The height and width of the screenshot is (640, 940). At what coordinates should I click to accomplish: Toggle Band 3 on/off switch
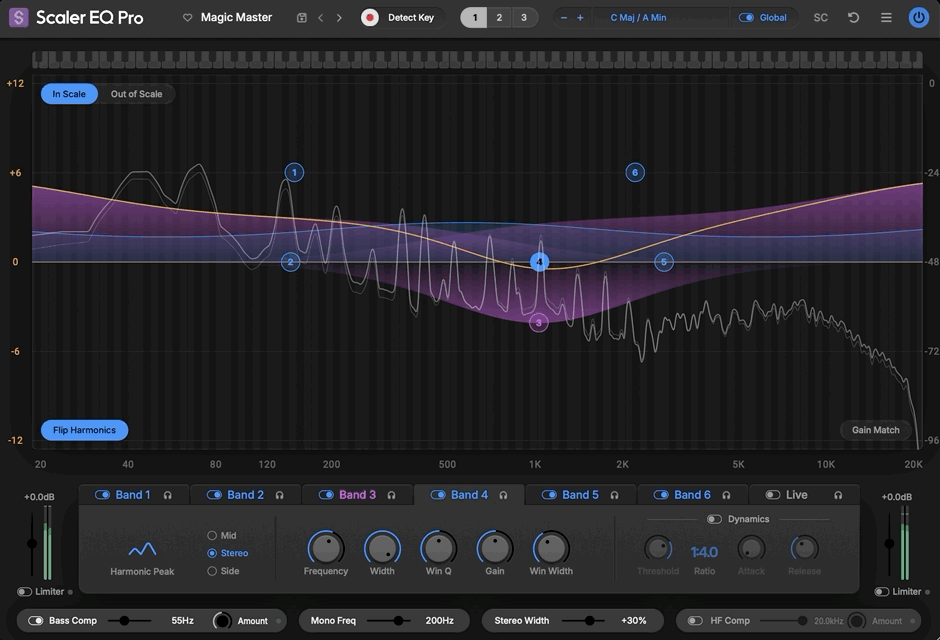pos(326,495)
